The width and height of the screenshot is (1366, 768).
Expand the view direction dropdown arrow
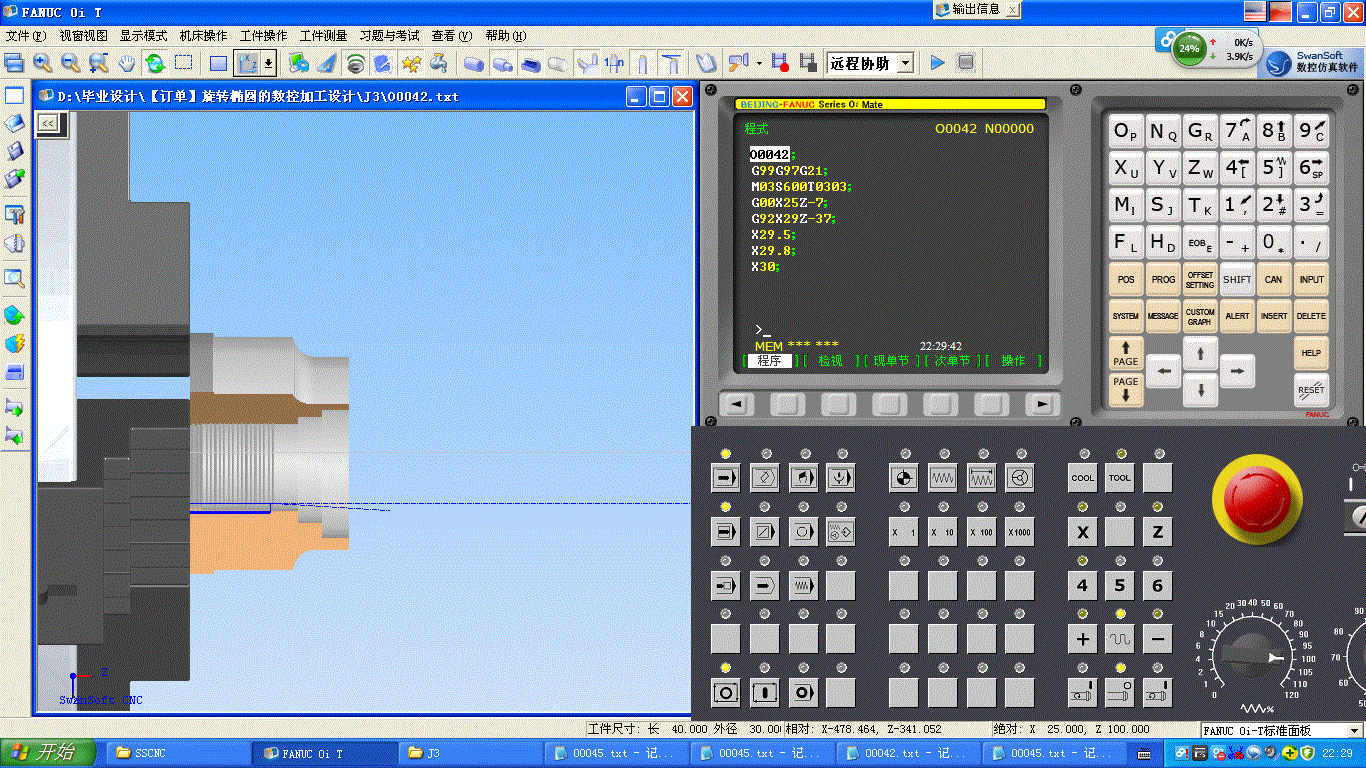click(268, 63)
